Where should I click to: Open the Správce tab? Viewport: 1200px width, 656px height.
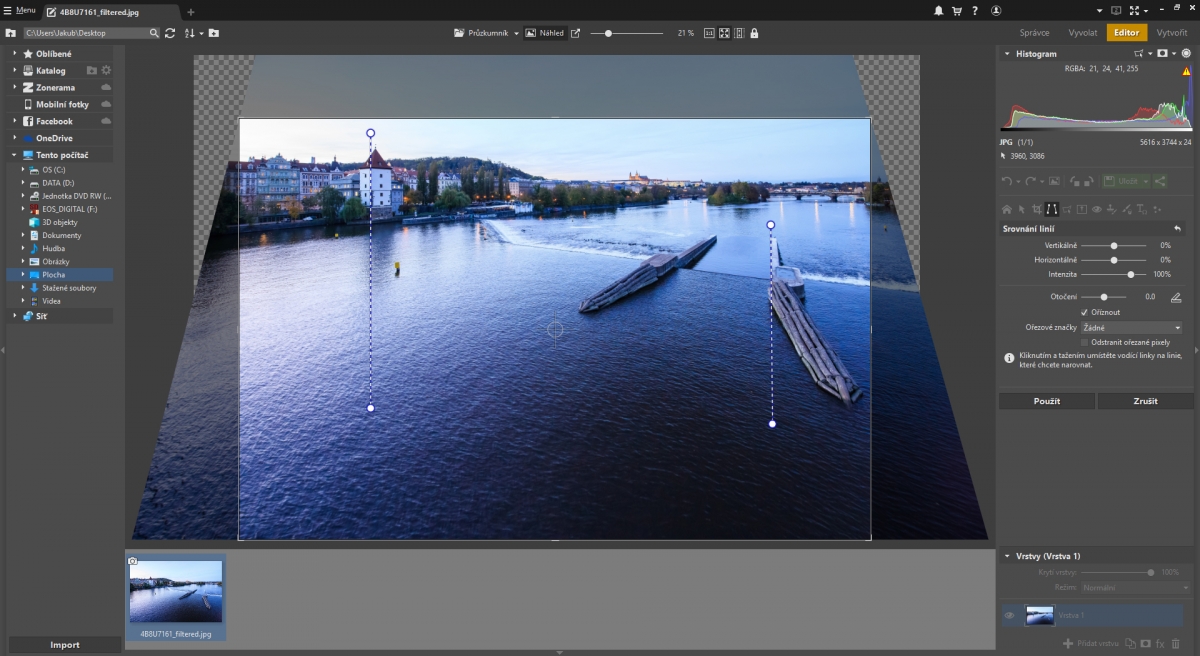coord(1034,33)
